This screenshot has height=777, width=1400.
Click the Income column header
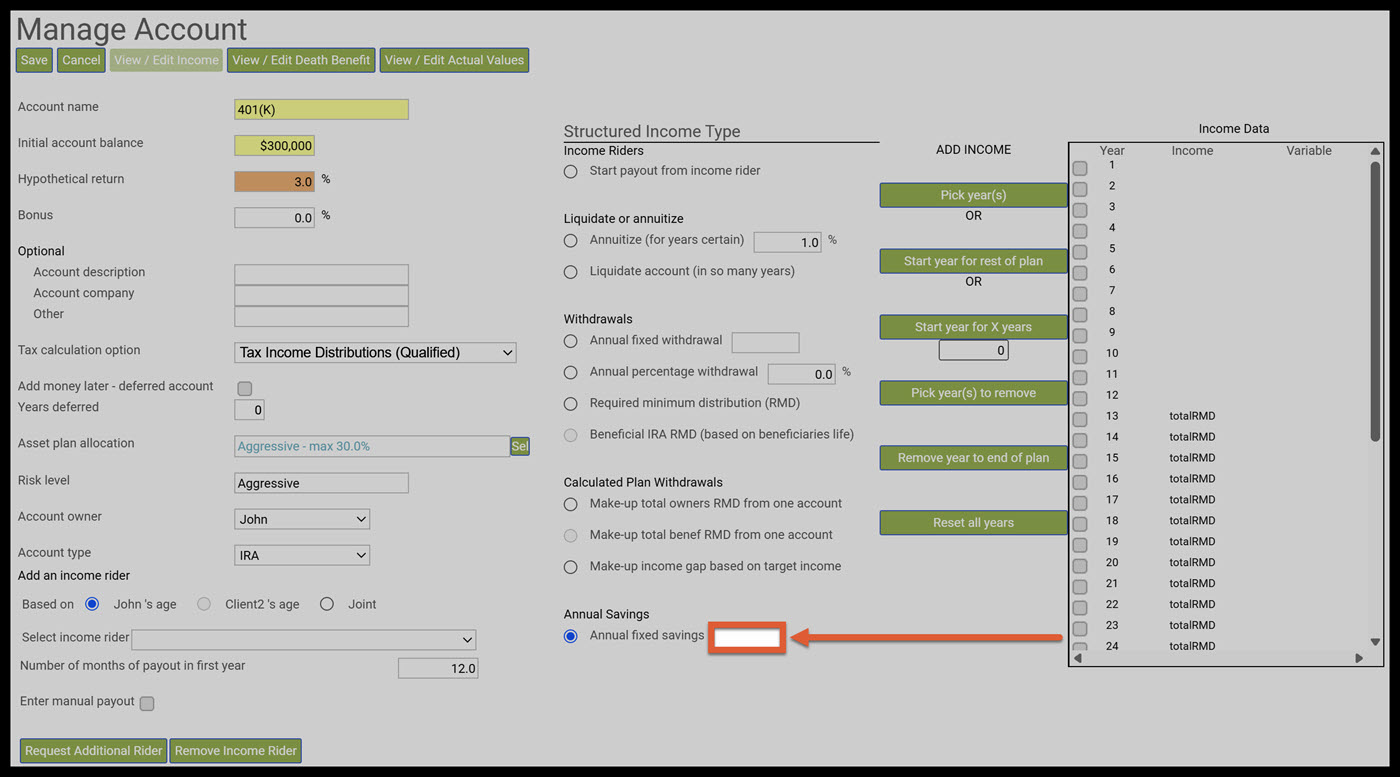1192,151
